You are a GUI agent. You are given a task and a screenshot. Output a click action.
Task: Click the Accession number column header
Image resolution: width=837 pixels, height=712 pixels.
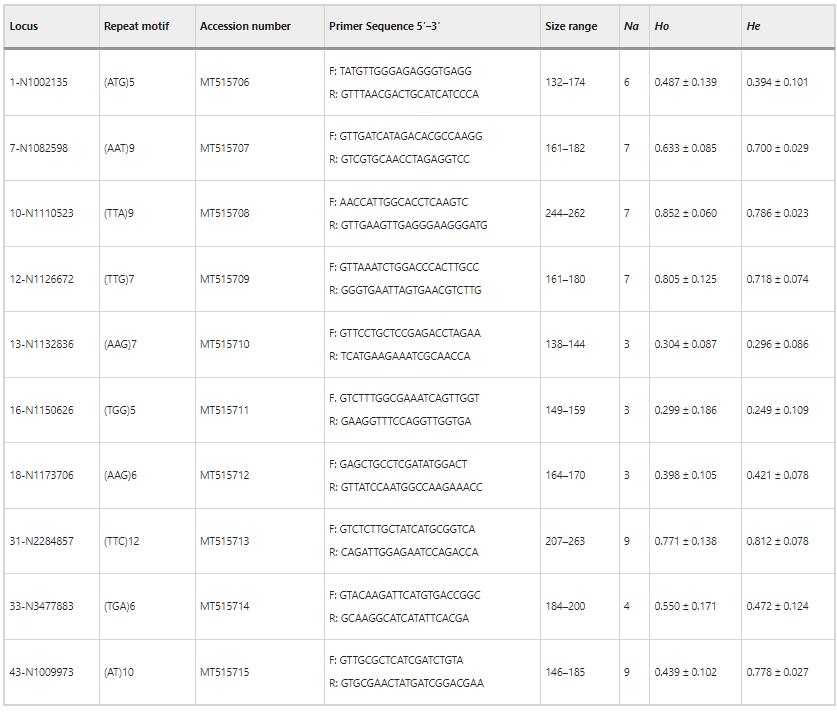(x=246, y=27)
